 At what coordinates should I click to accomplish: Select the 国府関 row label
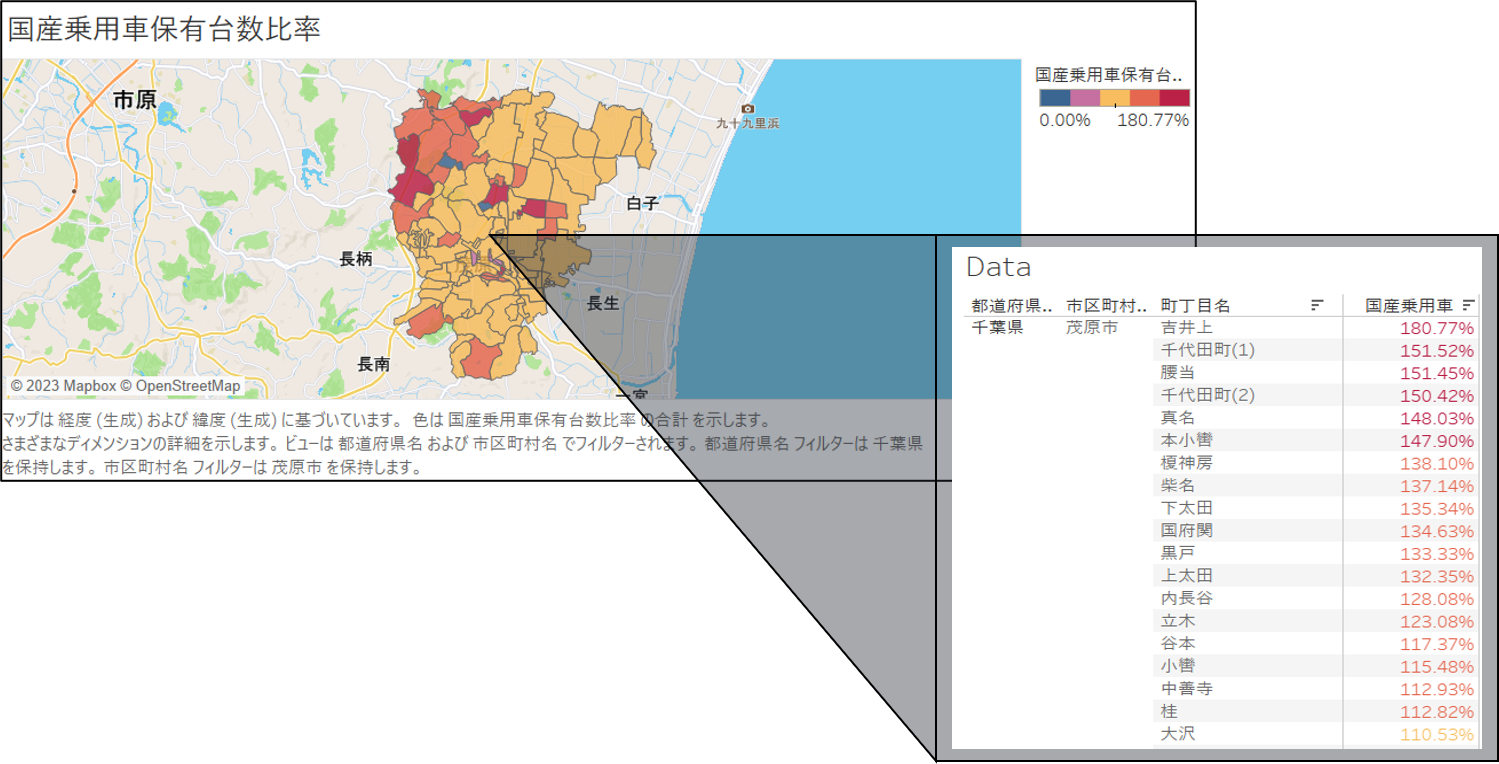pos(1186,530)
